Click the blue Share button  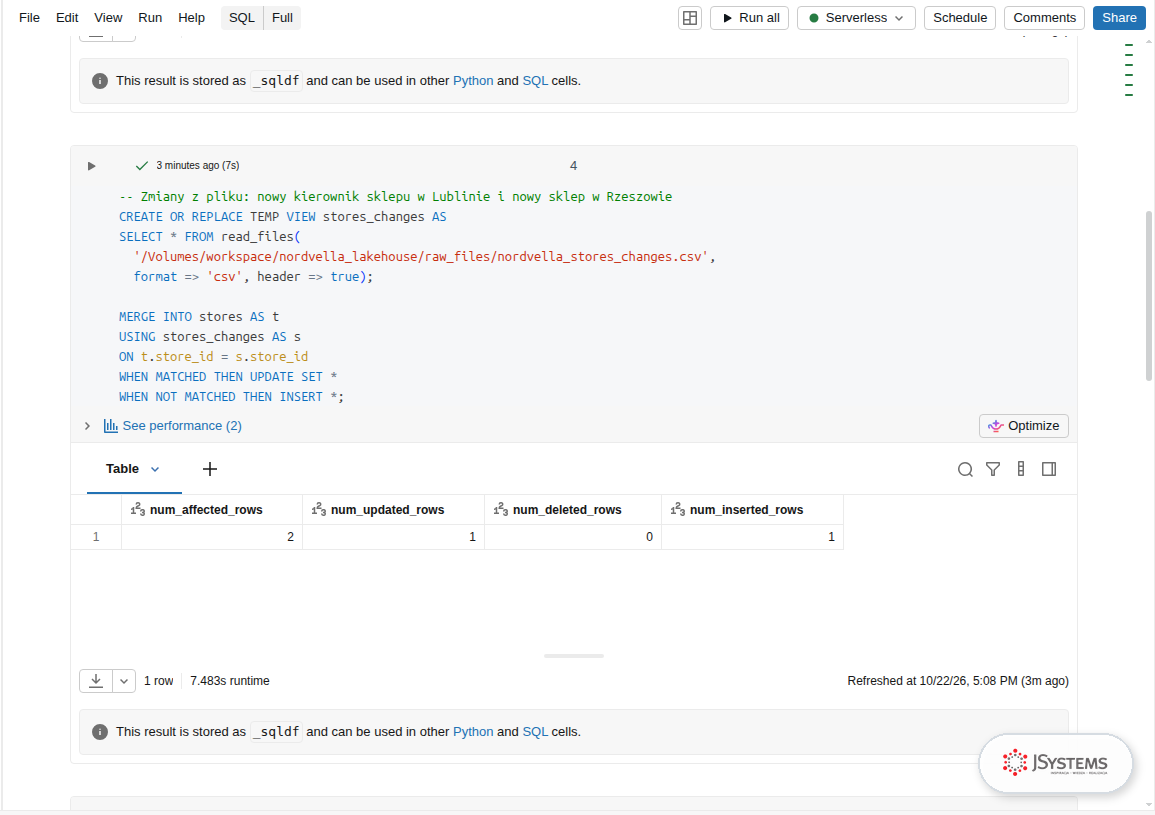tap(1119, 18)
